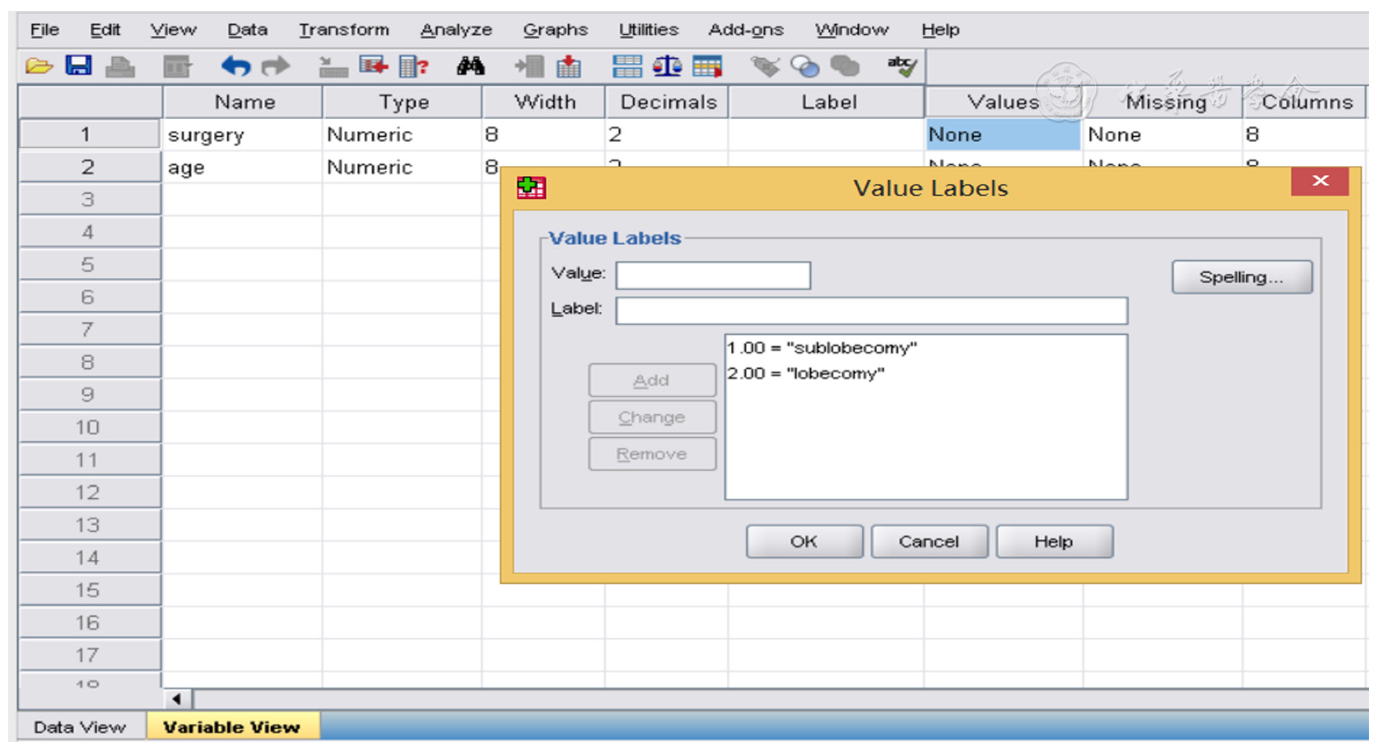Click the Variables icon with question mark
This screenshot has width=1377, height=747.
coord(413,67)
